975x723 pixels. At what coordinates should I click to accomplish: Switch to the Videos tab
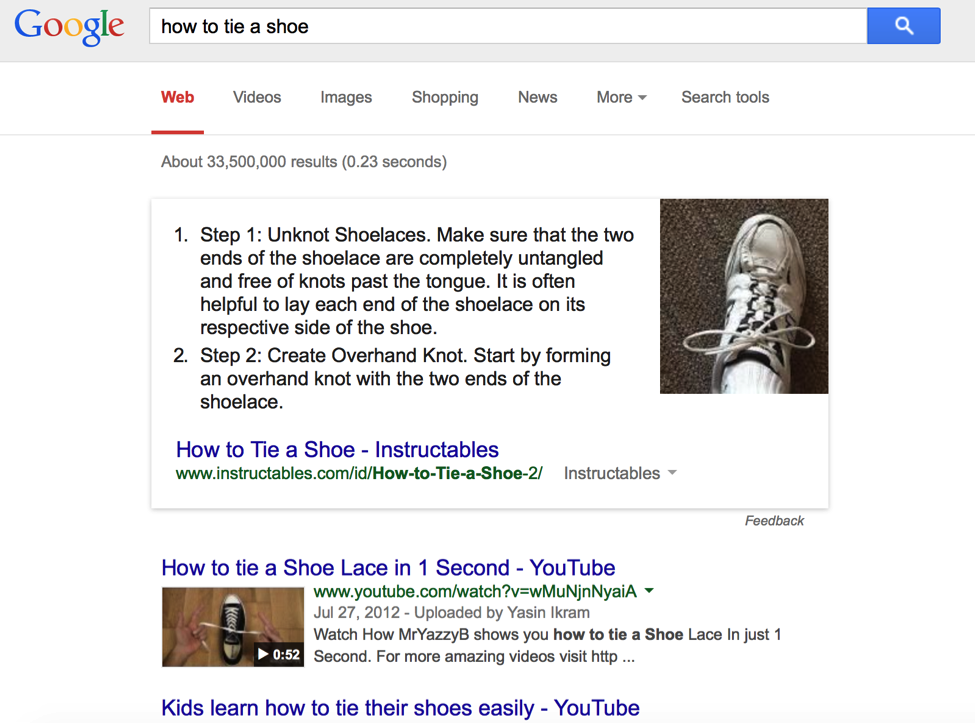pos(256,97)
